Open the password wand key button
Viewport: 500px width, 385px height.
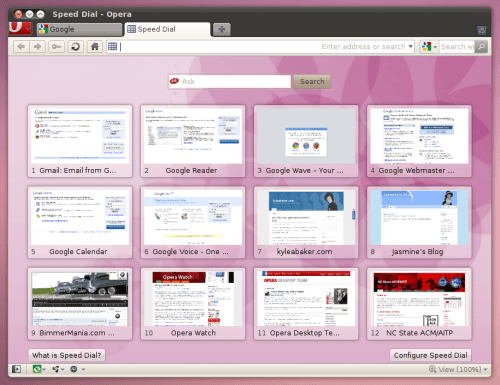point(56,46)
